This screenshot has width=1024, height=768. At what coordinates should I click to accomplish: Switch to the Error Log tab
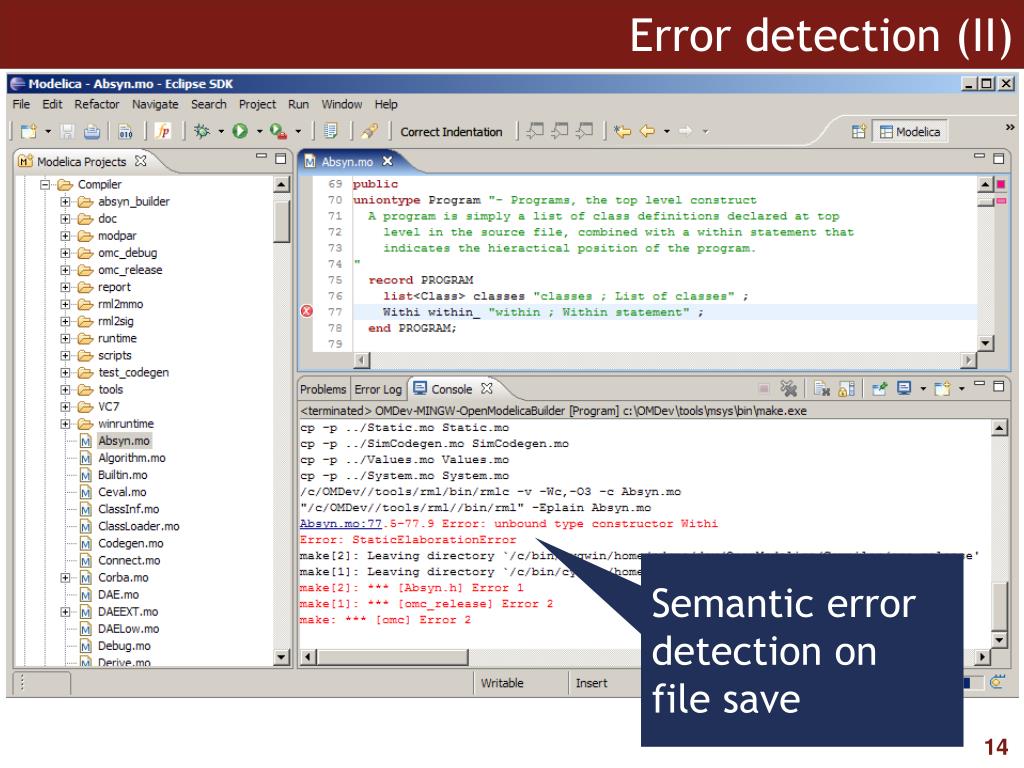click(x=378, y=389)
